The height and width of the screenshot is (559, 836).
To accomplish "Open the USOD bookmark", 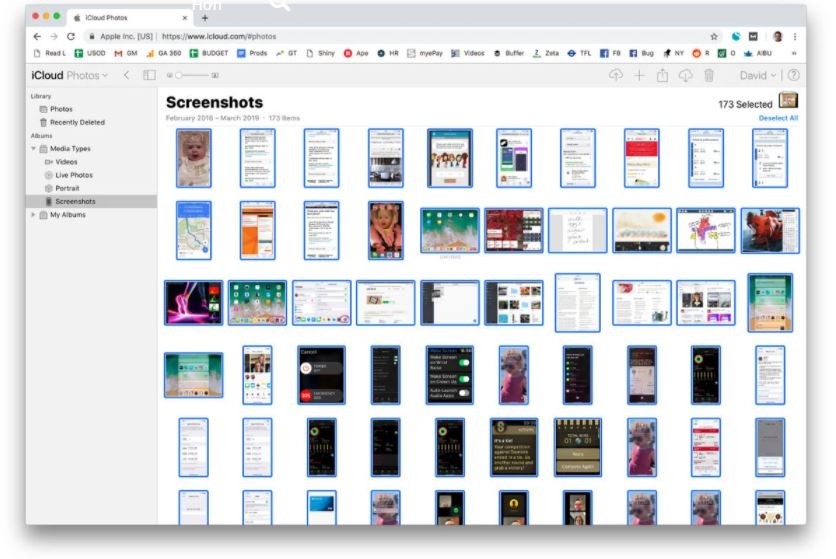I will pos(90,53).
